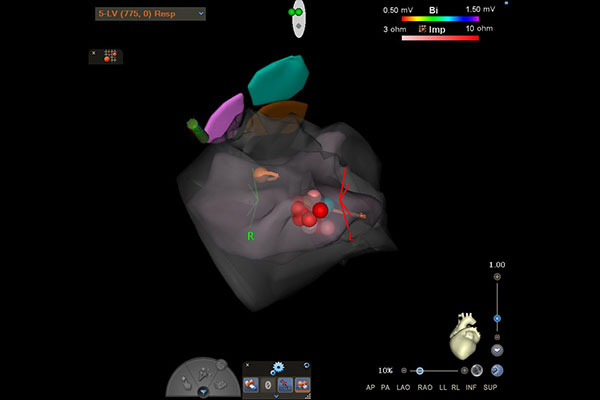
Task: Click the torso orientation icon at top
Action: pos(297,18)
